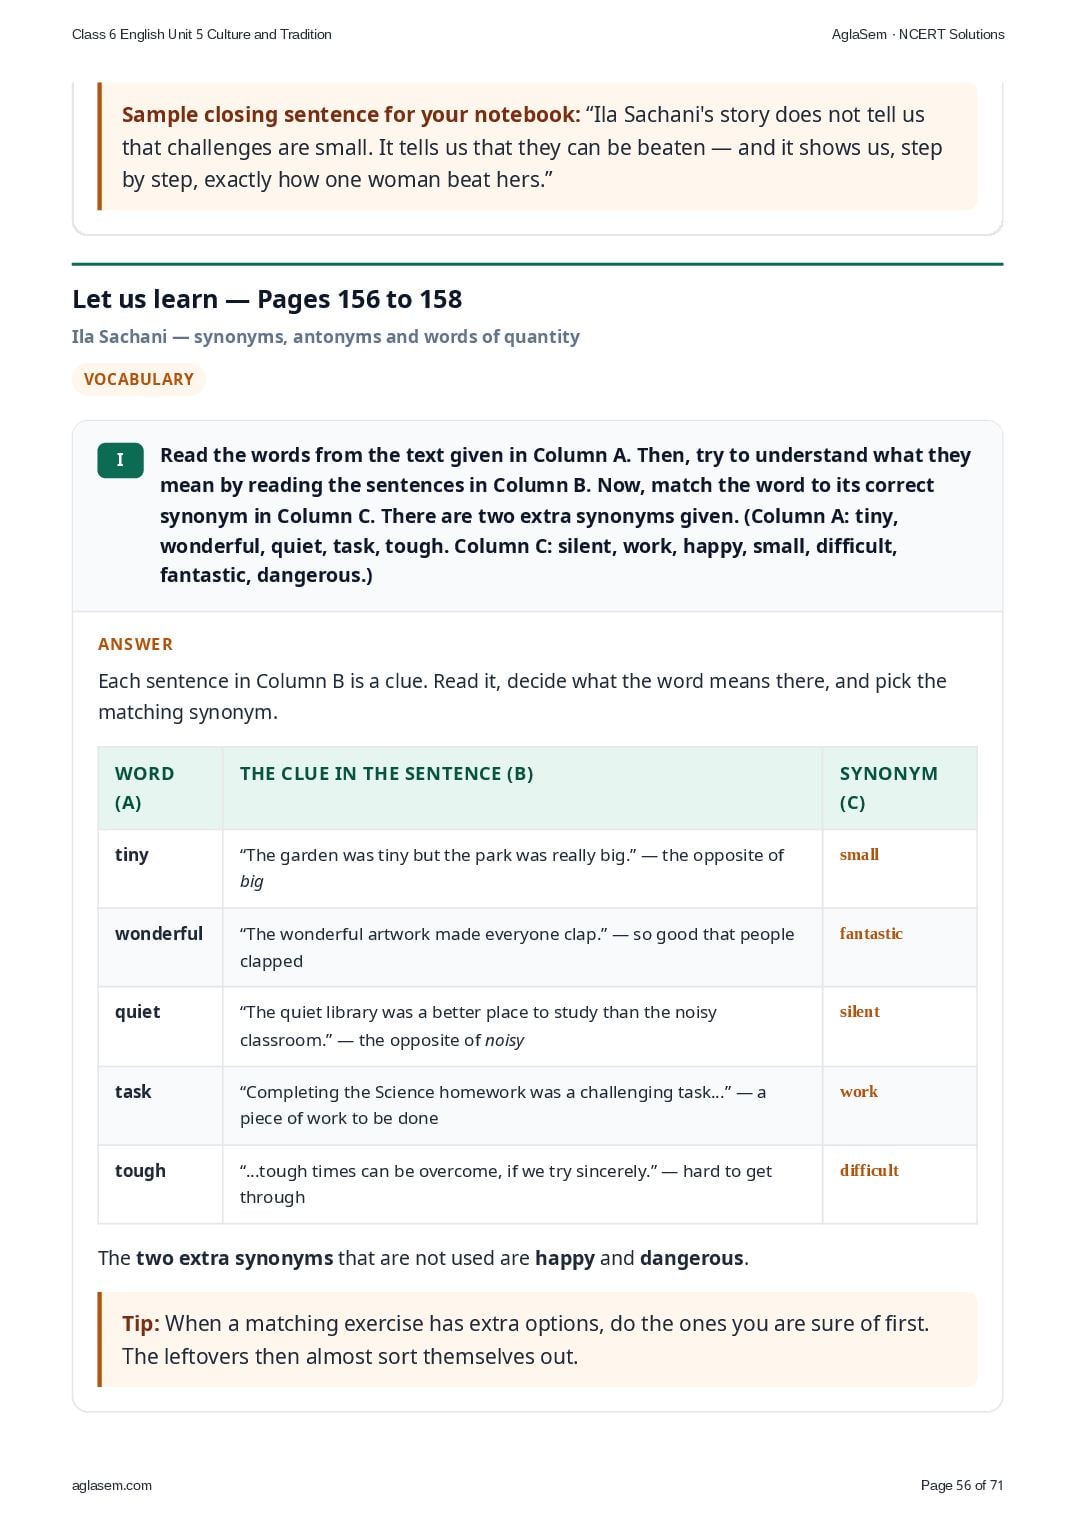Click the synonym 'work' in the table

[x=859, y=1091]
